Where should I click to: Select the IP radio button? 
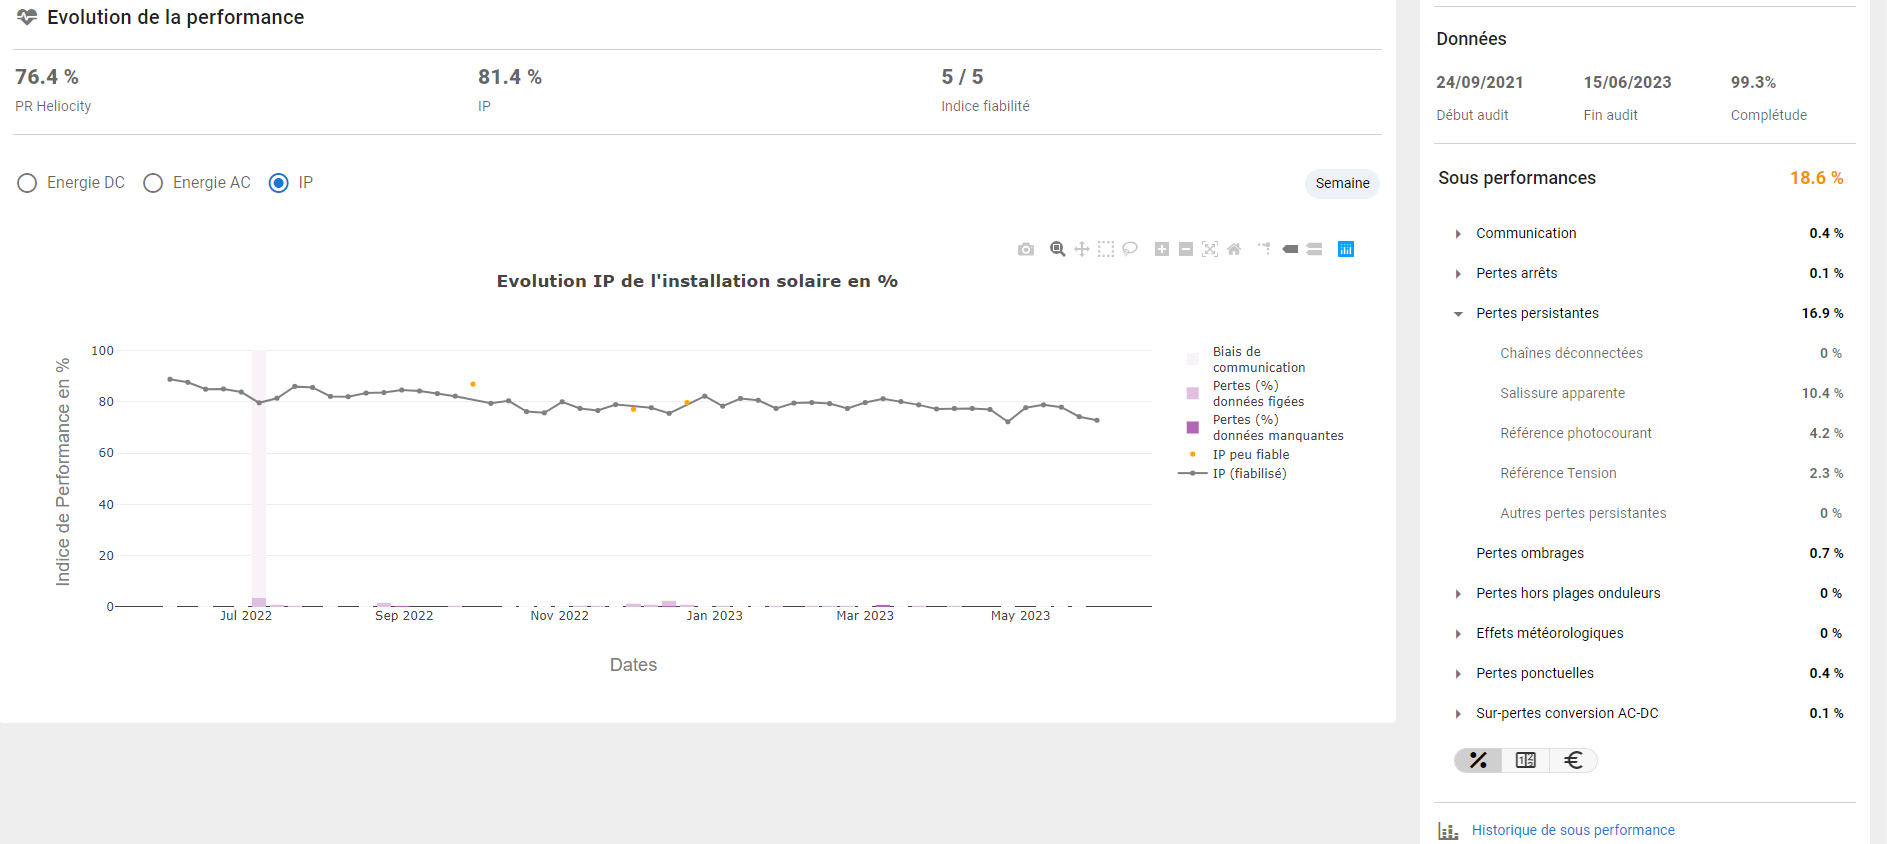(x=279, y=183)
